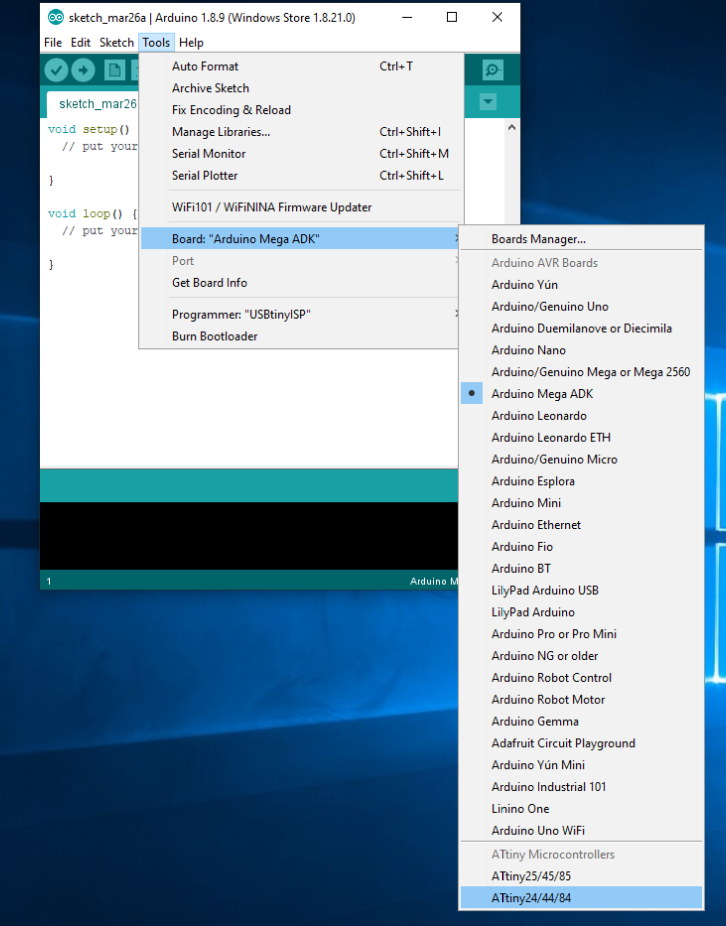Click the void loop() code line

tap(93, 214)
